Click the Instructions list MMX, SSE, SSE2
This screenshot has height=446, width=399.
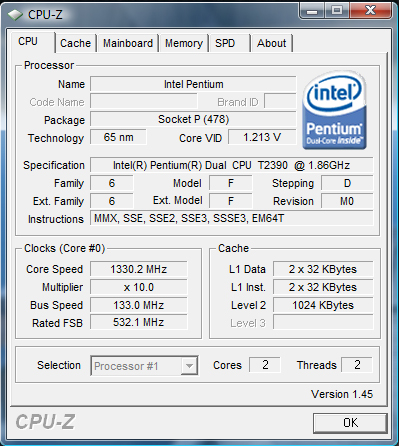(x=232, y=218)
